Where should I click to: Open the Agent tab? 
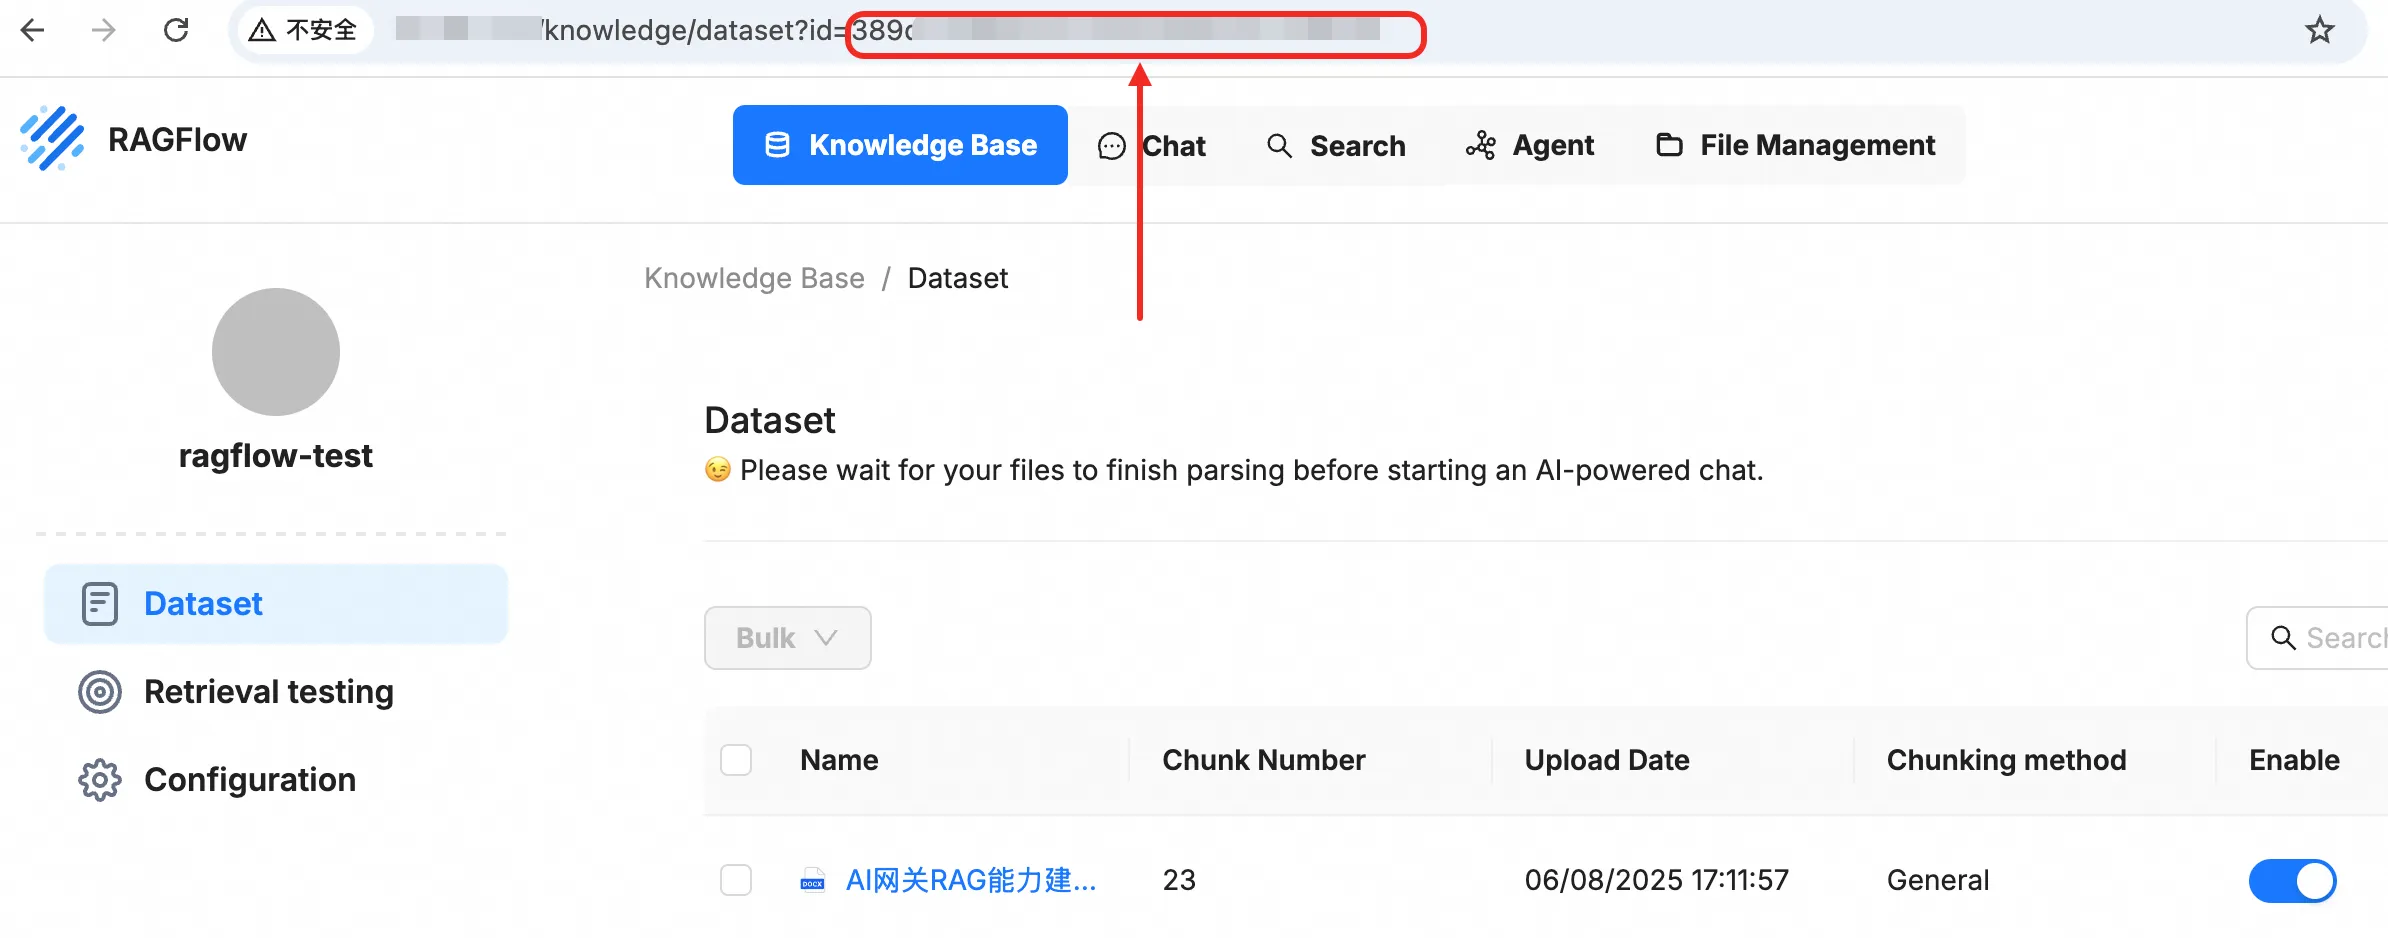tap(1530, 146)
